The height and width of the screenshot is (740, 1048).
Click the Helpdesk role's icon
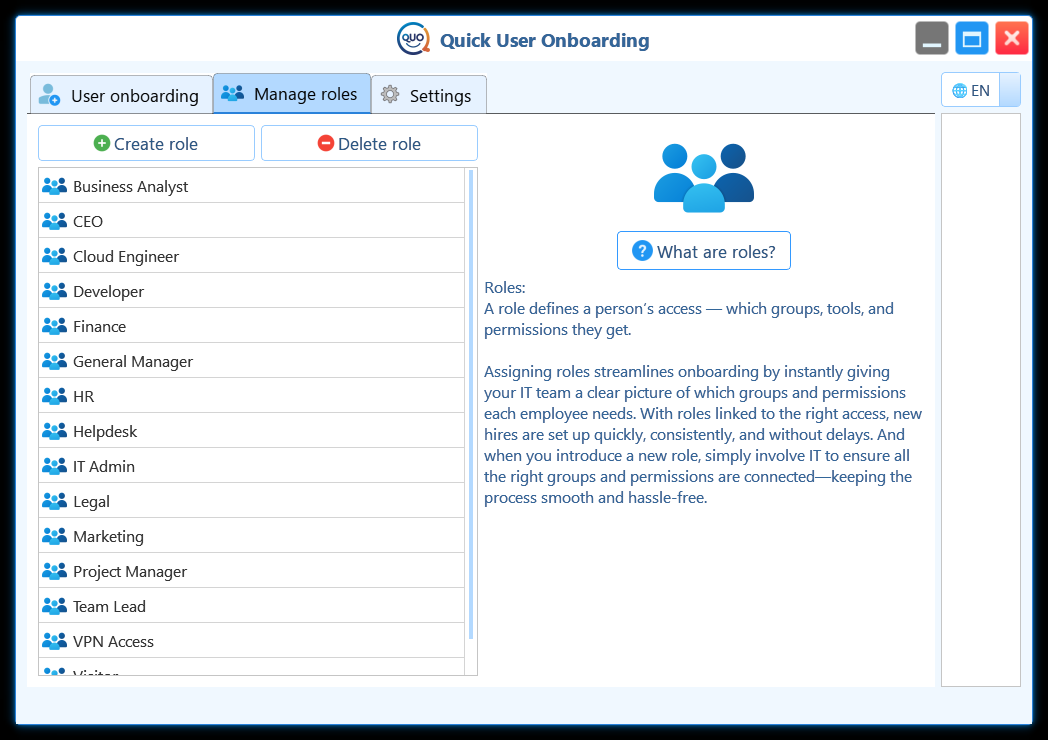click(x=54, y=430)
